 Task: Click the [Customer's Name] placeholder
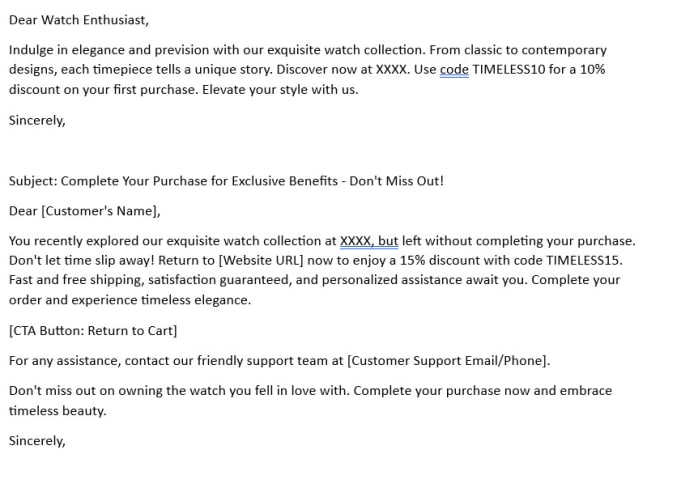[101, 211]
